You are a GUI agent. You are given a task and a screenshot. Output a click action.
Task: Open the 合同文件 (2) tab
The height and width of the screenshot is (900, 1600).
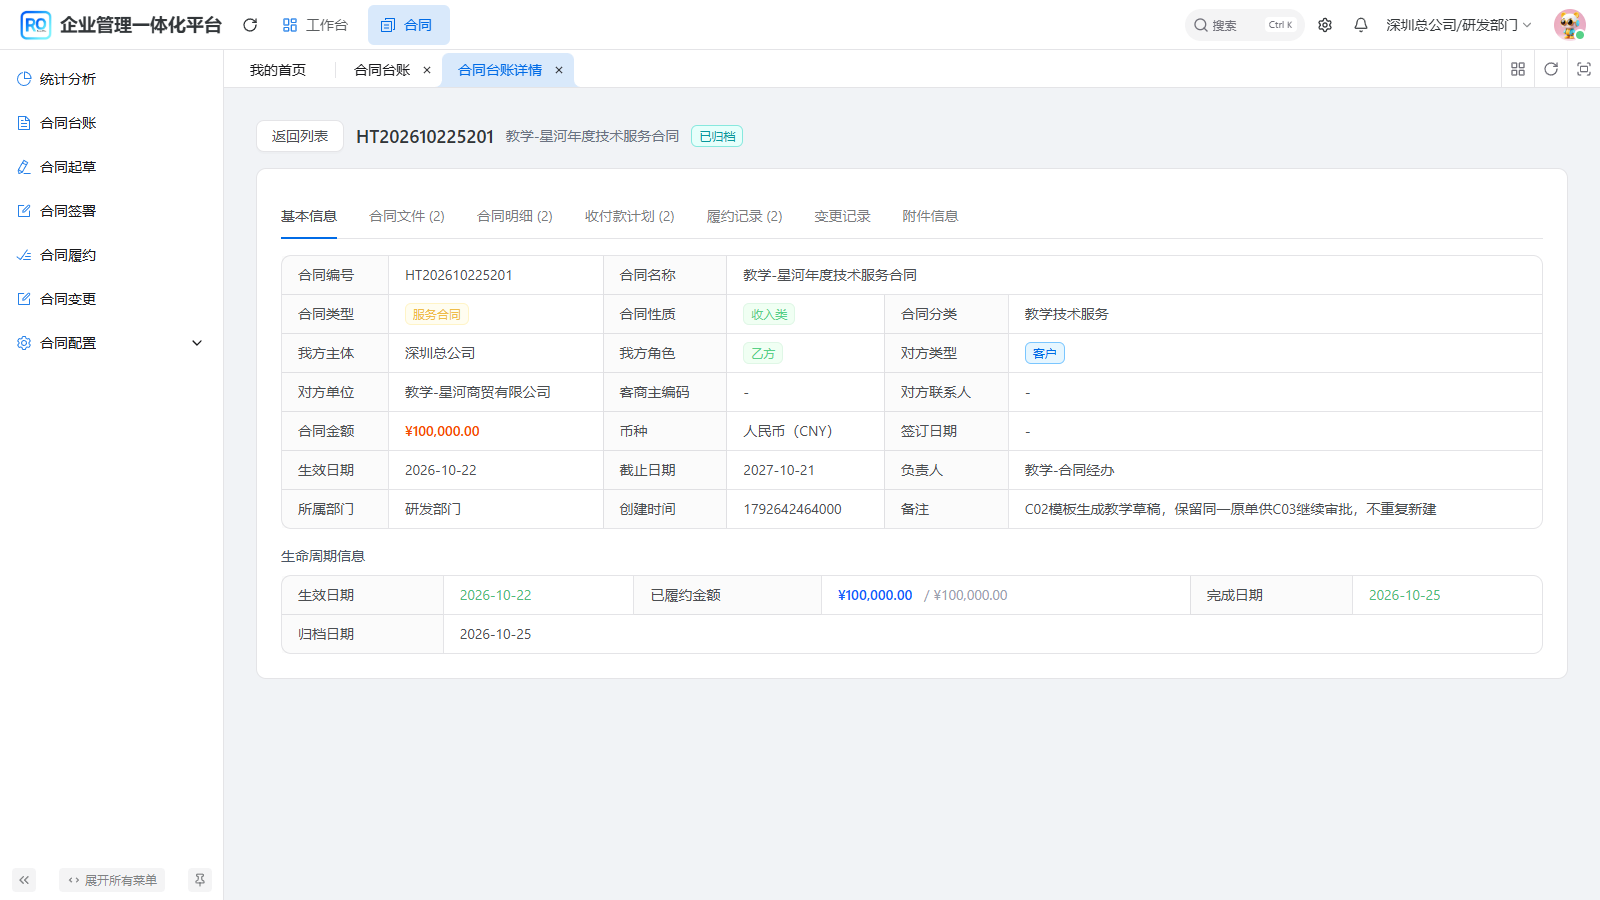point(407,216)
